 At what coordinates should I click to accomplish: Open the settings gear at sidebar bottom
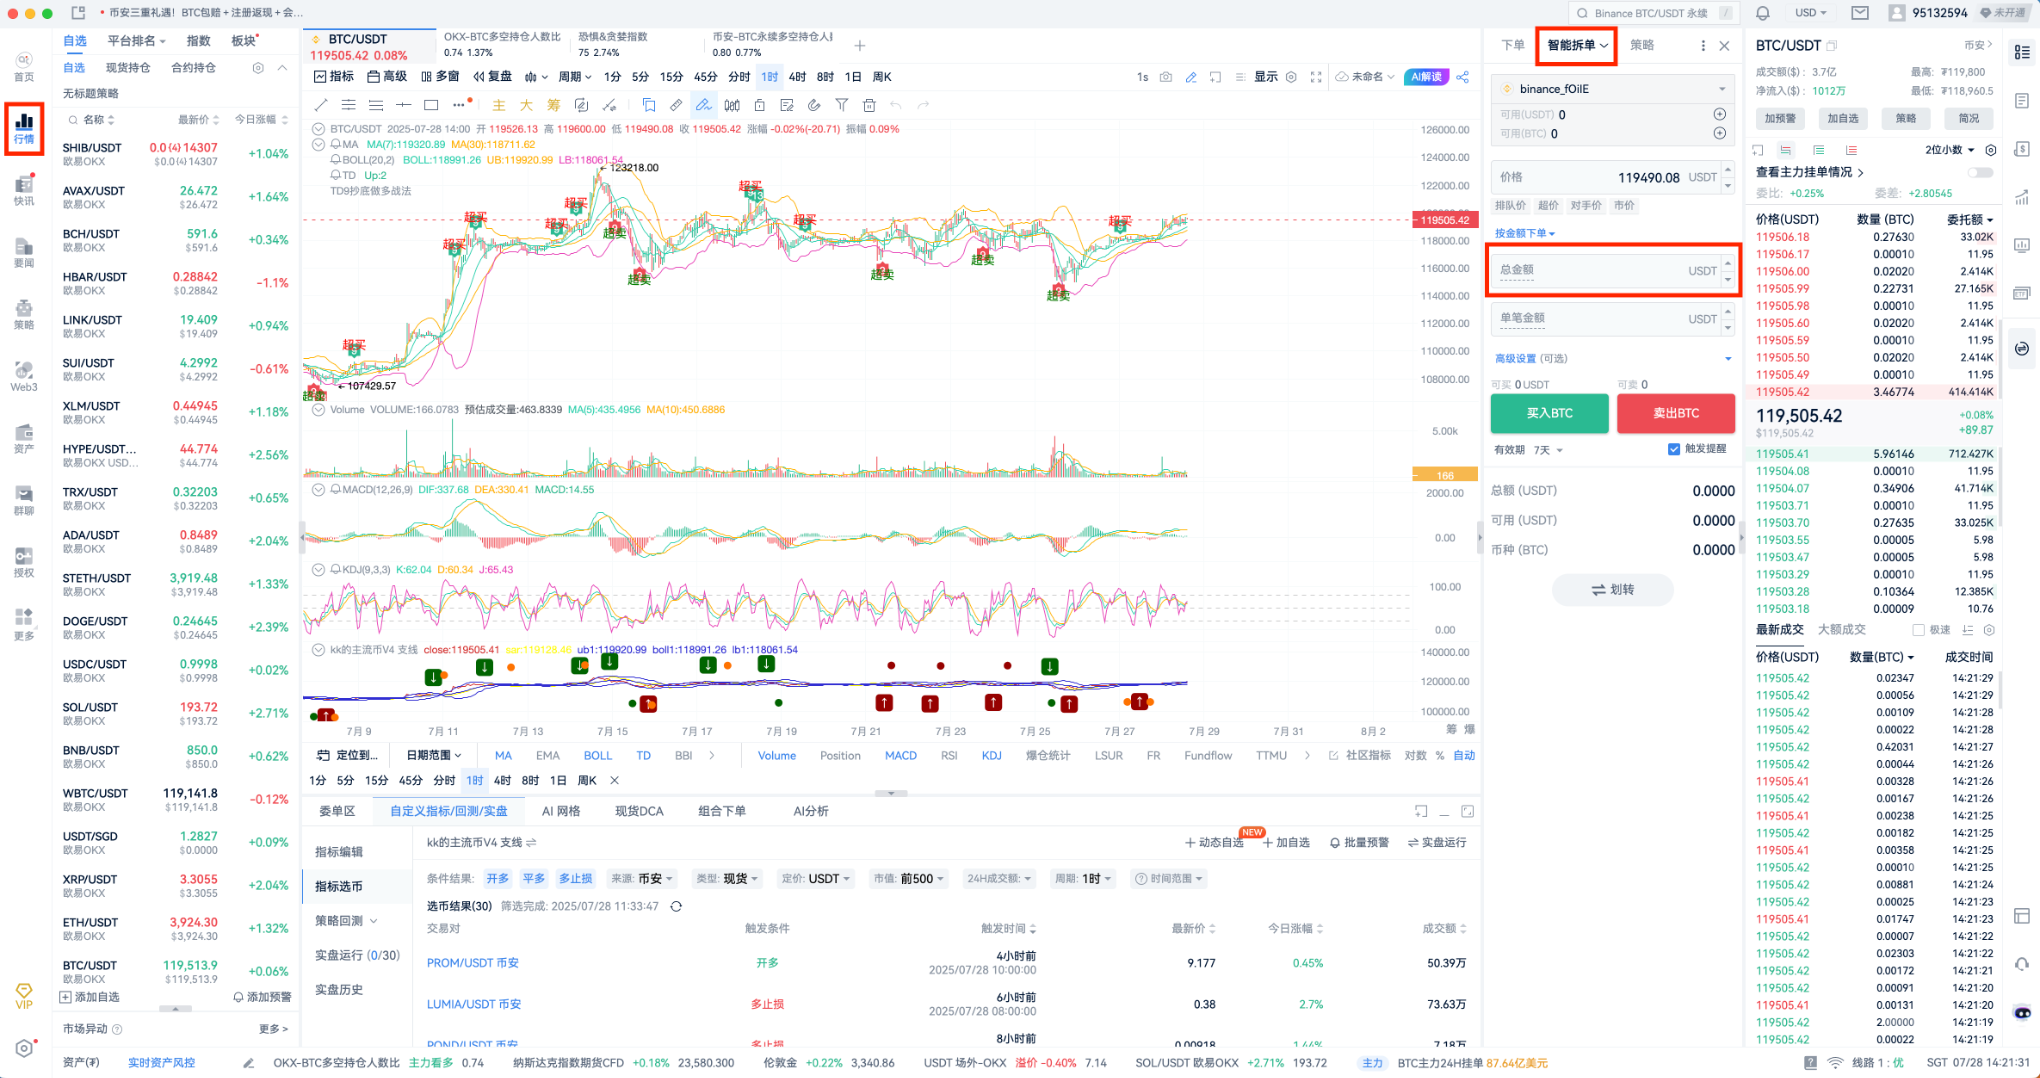tap(24, 1048)
